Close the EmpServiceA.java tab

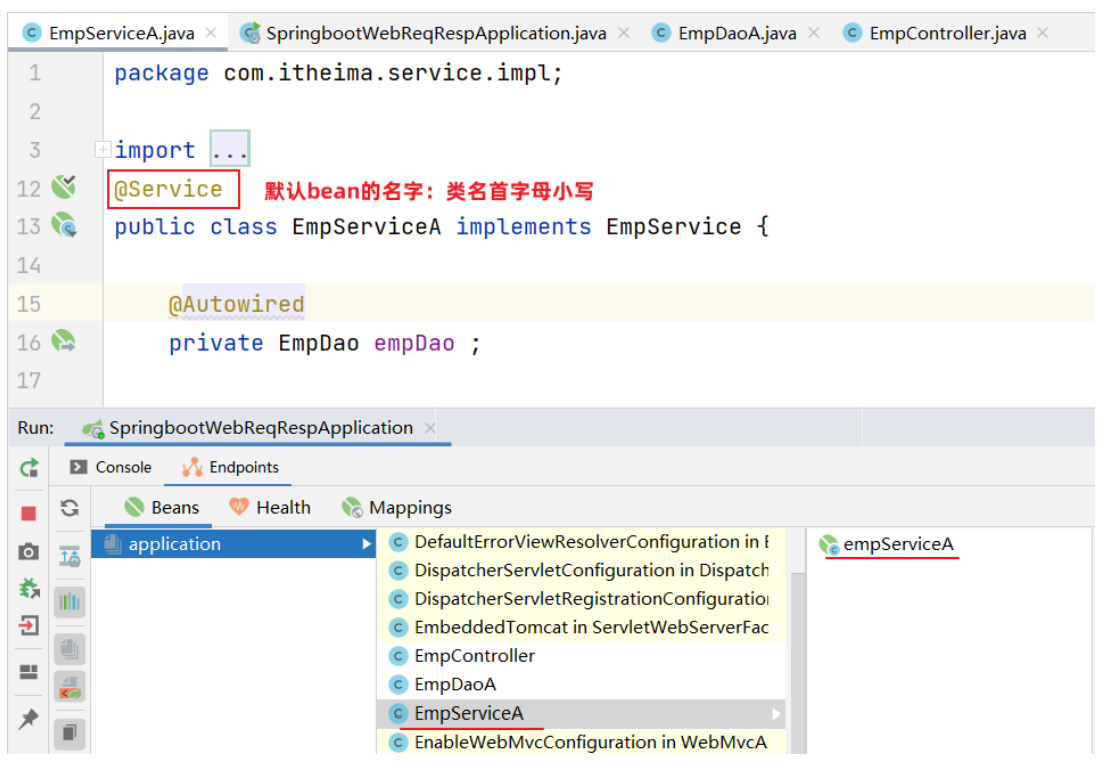(210, 32)
